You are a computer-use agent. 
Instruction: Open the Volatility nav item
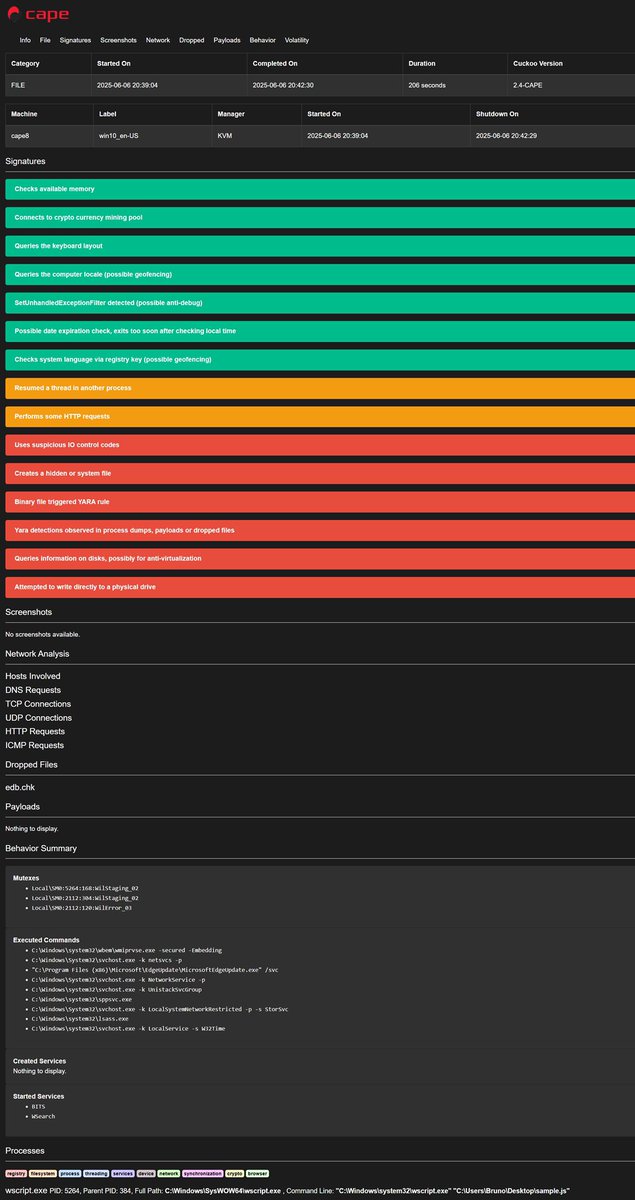297,40
